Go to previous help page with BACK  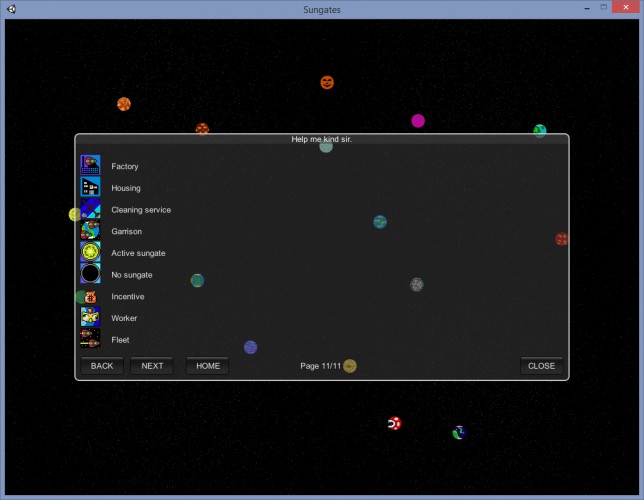(x=102, y=366)
